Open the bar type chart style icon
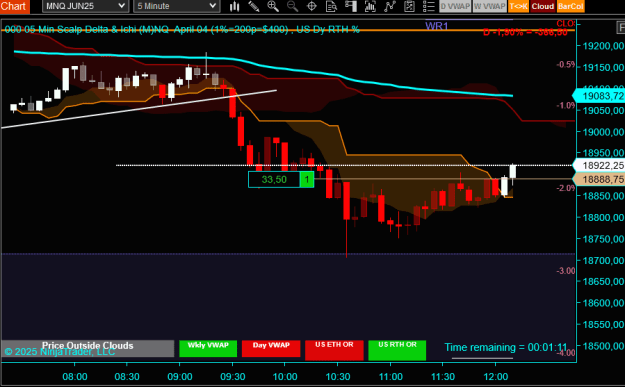The image size is (625, 387). 234,6
